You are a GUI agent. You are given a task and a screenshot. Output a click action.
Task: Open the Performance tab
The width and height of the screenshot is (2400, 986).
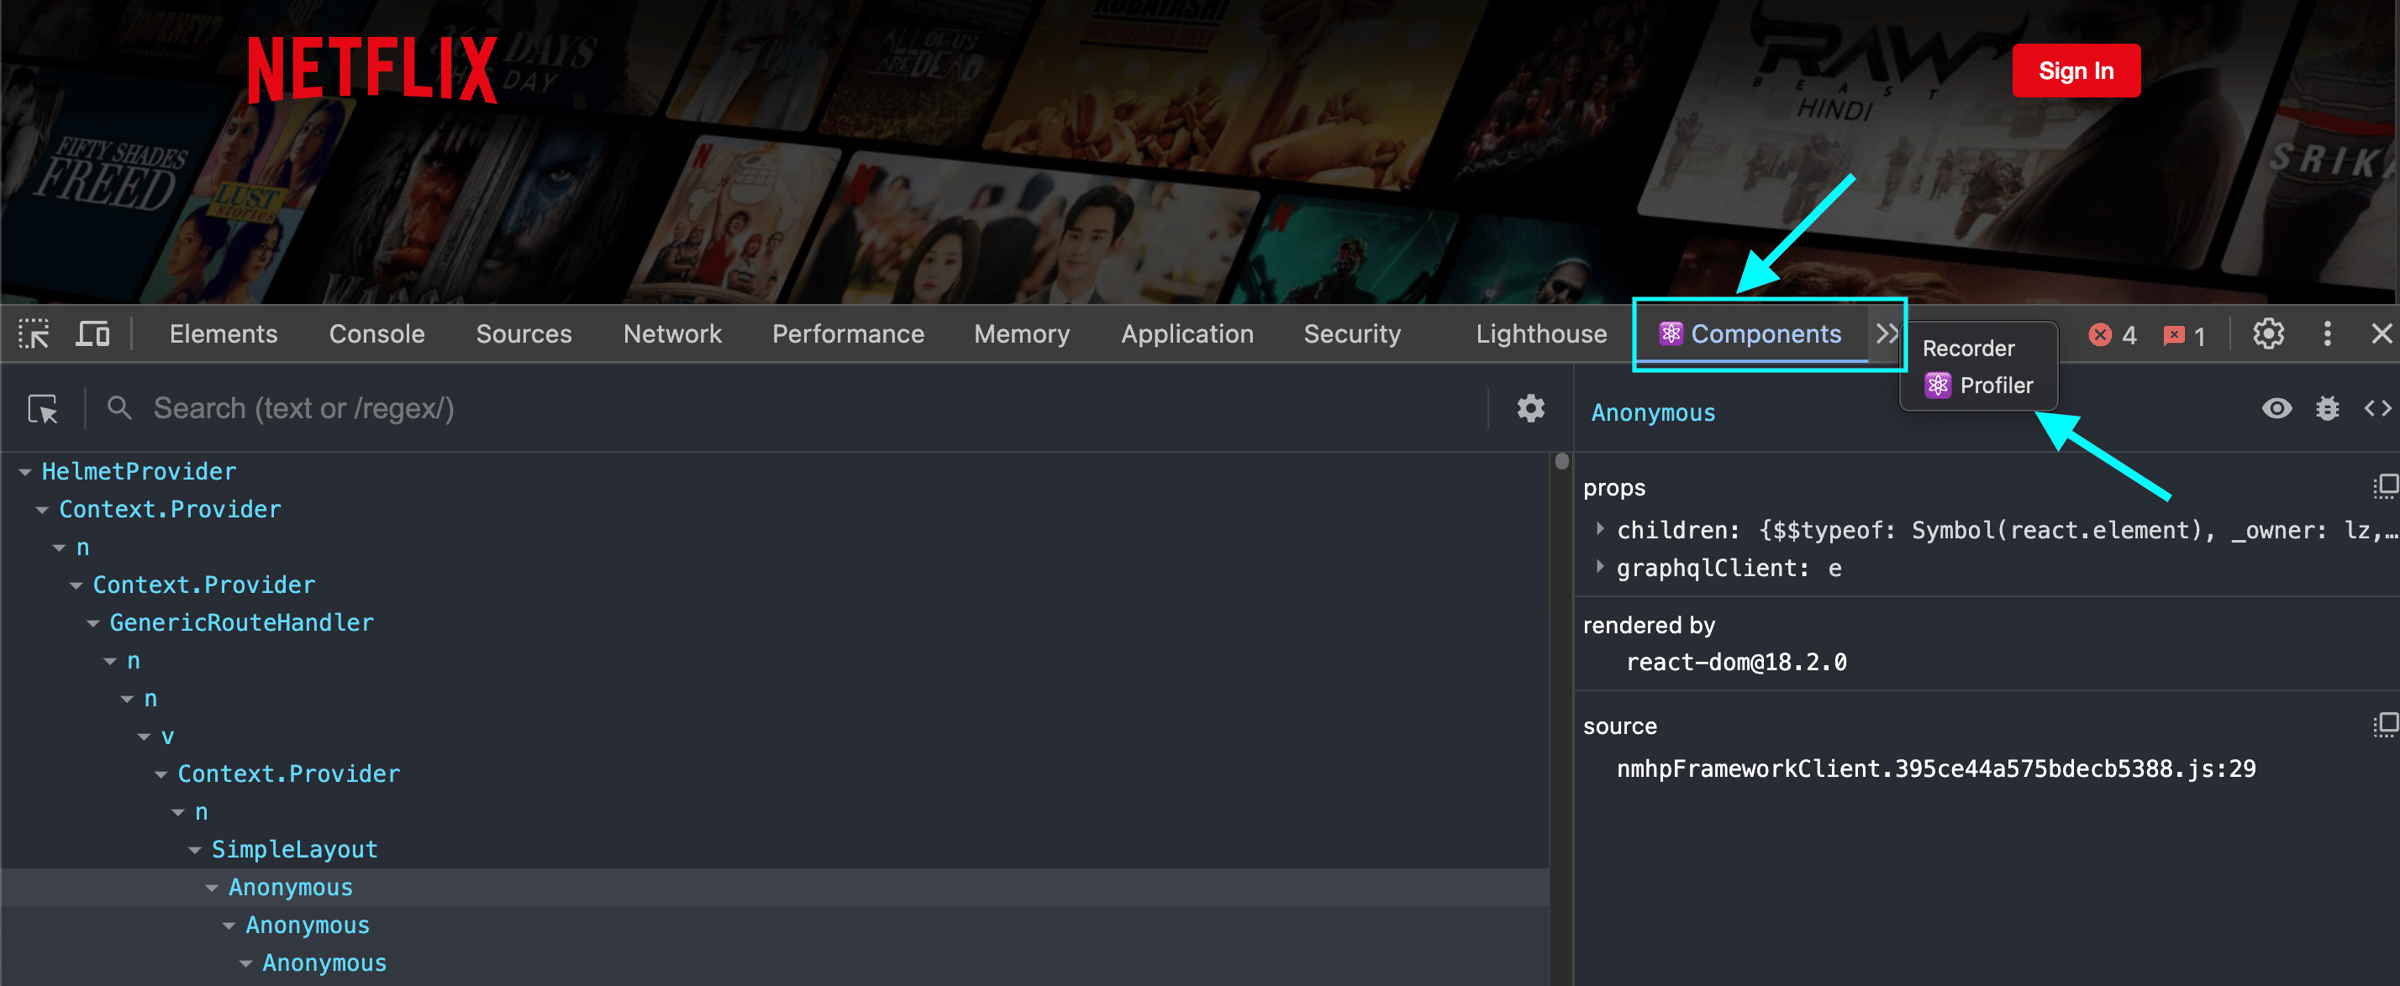click(x=848, y=334)
